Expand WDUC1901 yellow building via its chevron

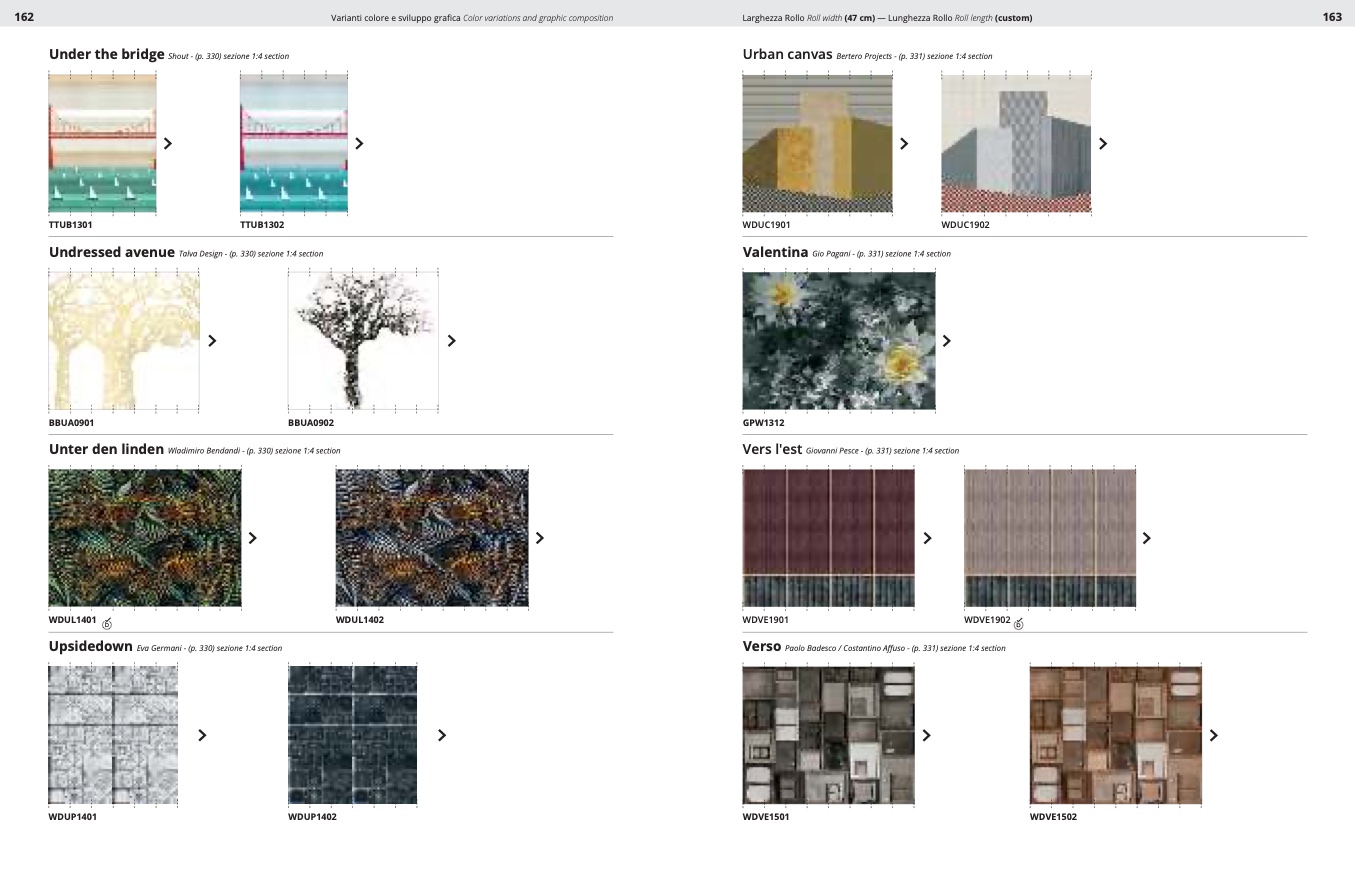(x=904, y=144)
